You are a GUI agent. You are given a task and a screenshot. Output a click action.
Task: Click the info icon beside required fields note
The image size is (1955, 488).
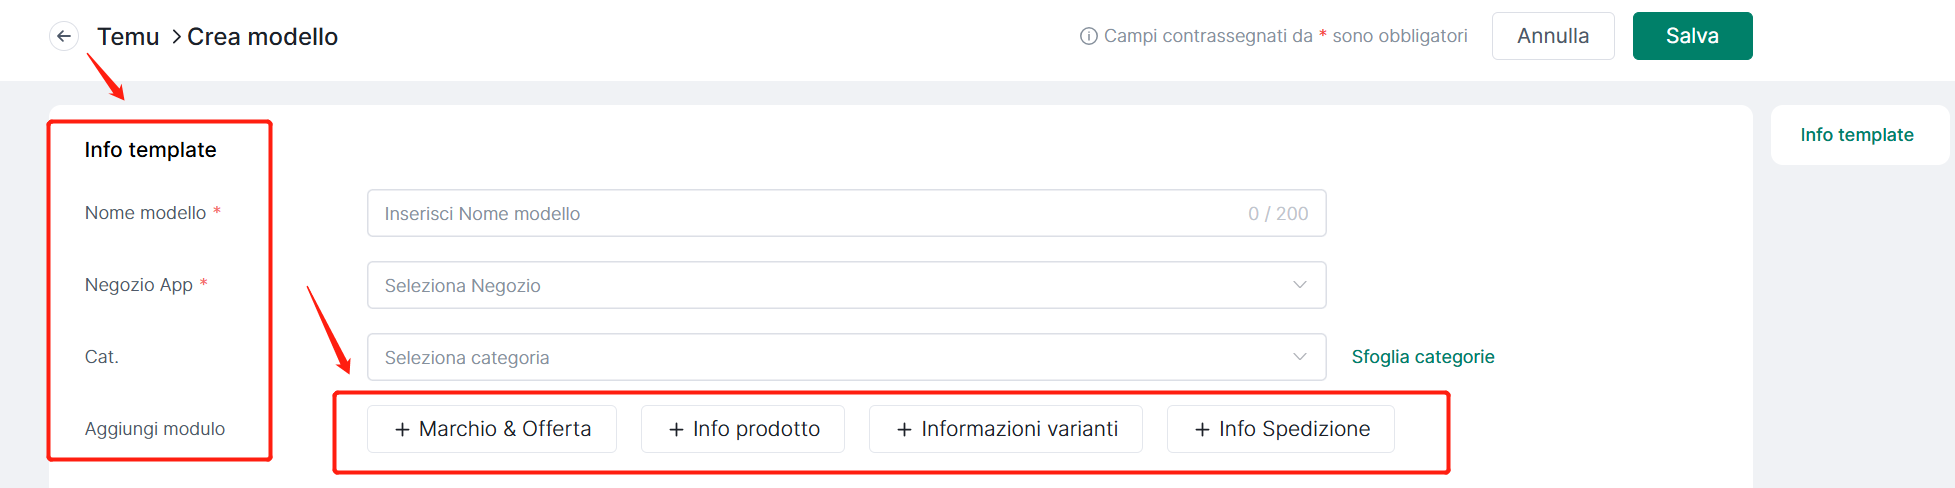click(x=1088, y=36)
